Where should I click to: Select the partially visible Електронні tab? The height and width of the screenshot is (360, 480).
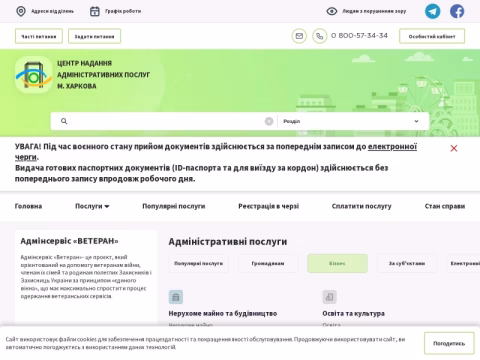click(463, 263)
